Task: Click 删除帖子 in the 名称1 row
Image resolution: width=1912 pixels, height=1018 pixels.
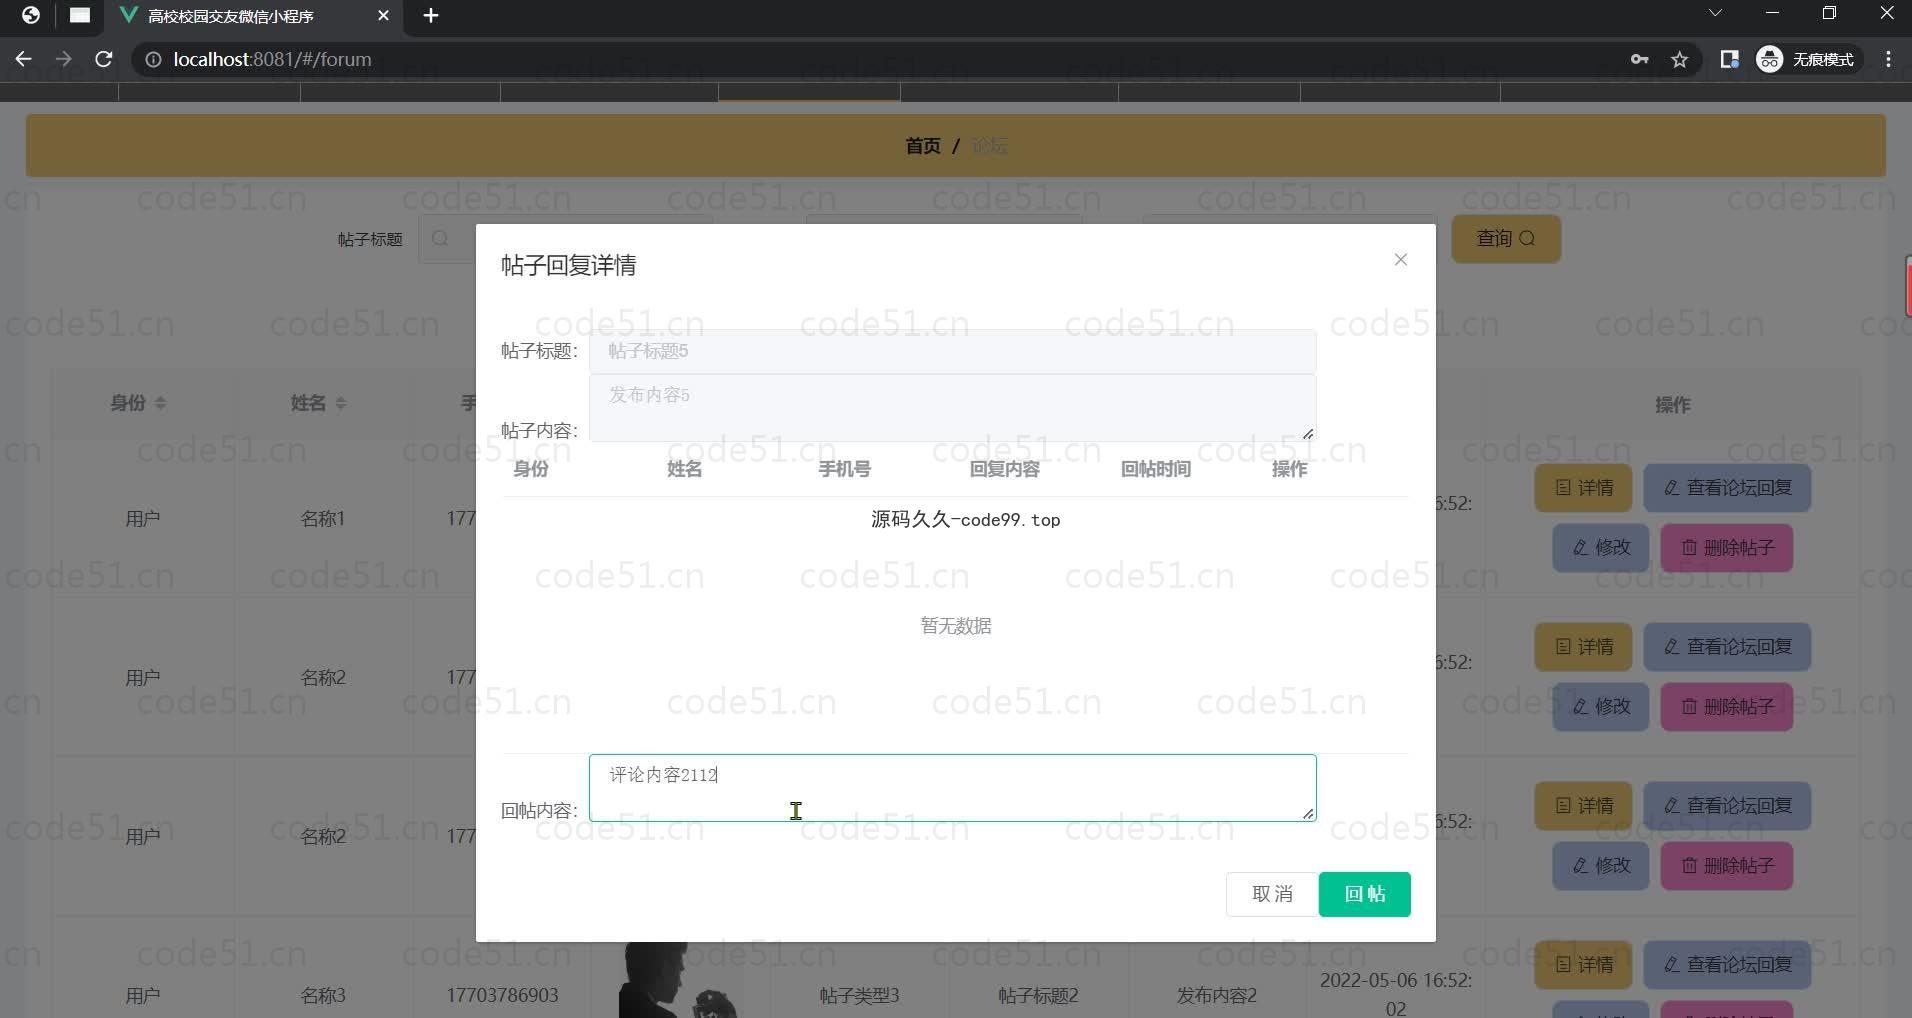Action: [x=1726, y=548]
